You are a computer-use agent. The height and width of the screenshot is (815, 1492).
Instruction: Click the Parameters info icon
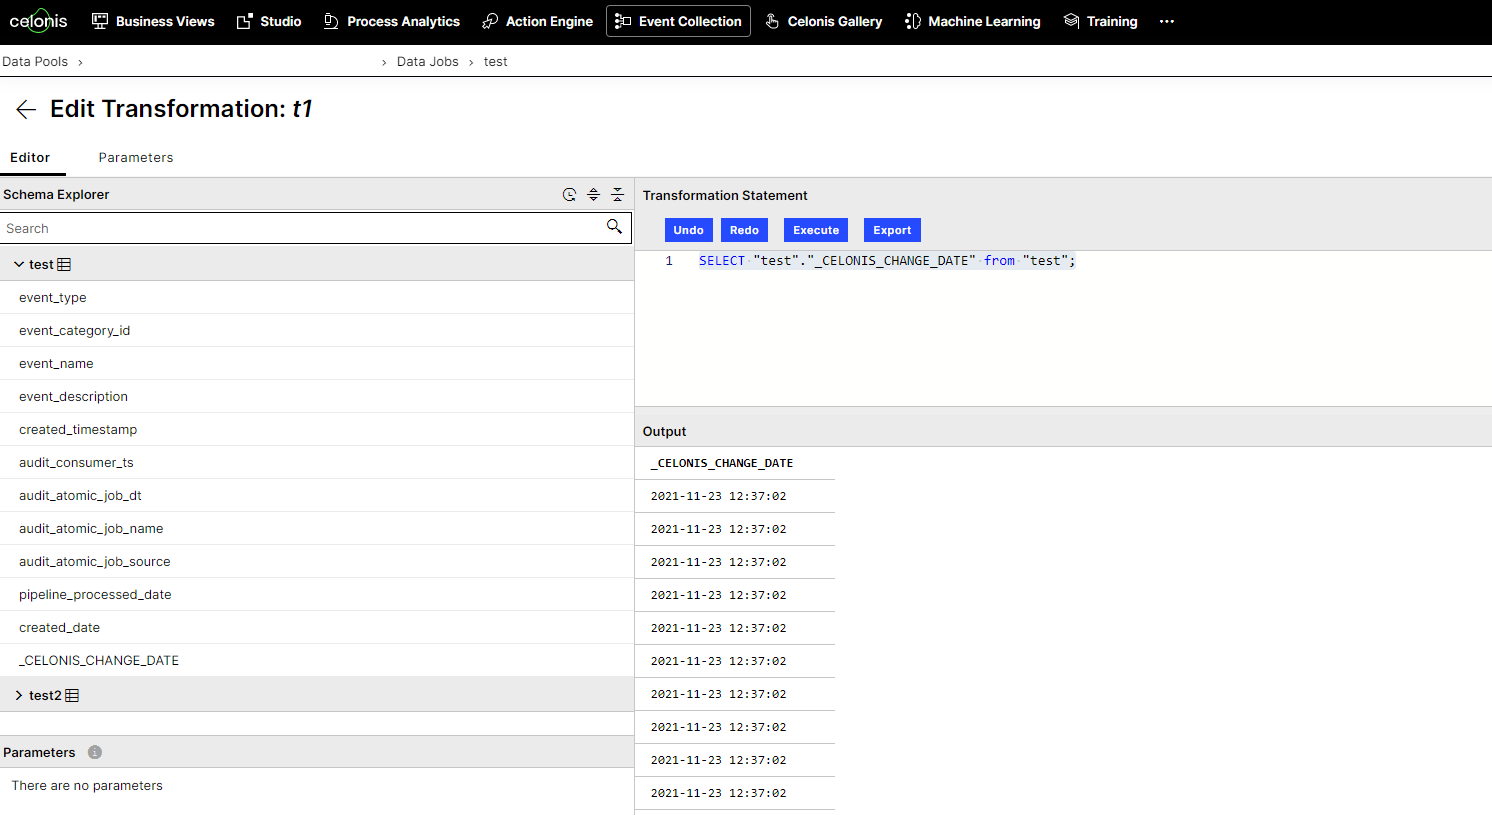95,752
